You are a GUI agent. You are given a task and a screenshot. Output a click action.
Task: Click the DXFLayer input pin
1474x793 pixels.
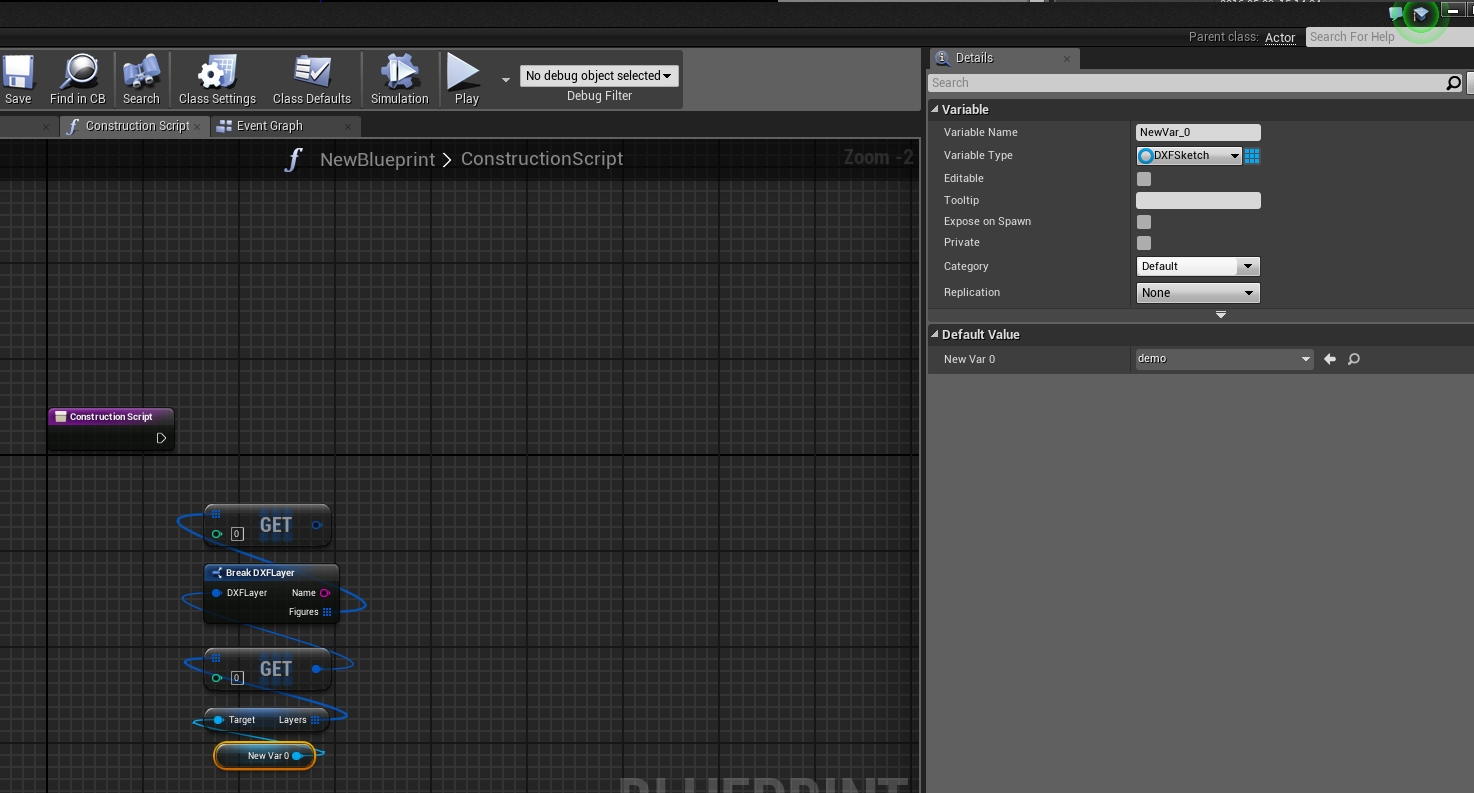216,593
